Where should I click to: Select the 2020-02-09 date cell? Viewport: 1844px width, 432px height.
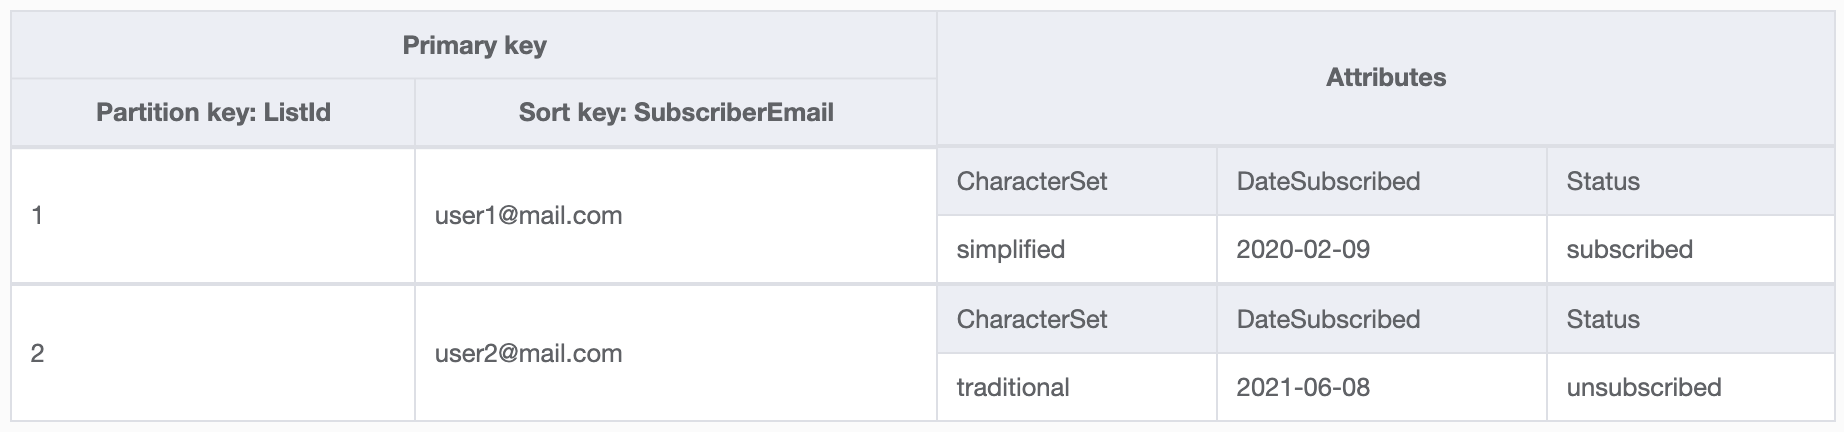pyautogui.click(x=1303, y=250)
